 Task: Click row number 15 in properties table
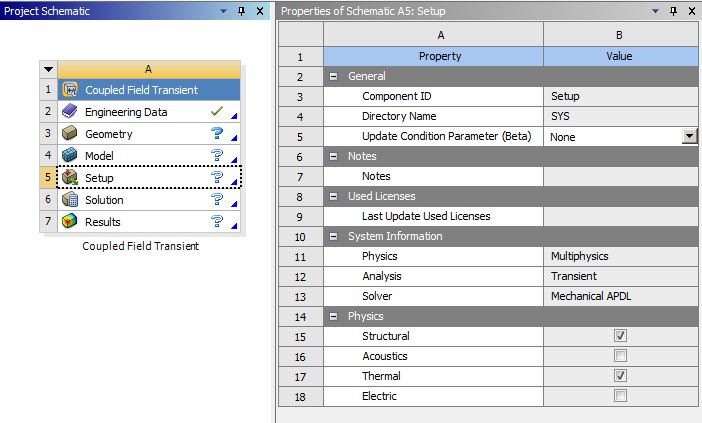coord(300,336)
